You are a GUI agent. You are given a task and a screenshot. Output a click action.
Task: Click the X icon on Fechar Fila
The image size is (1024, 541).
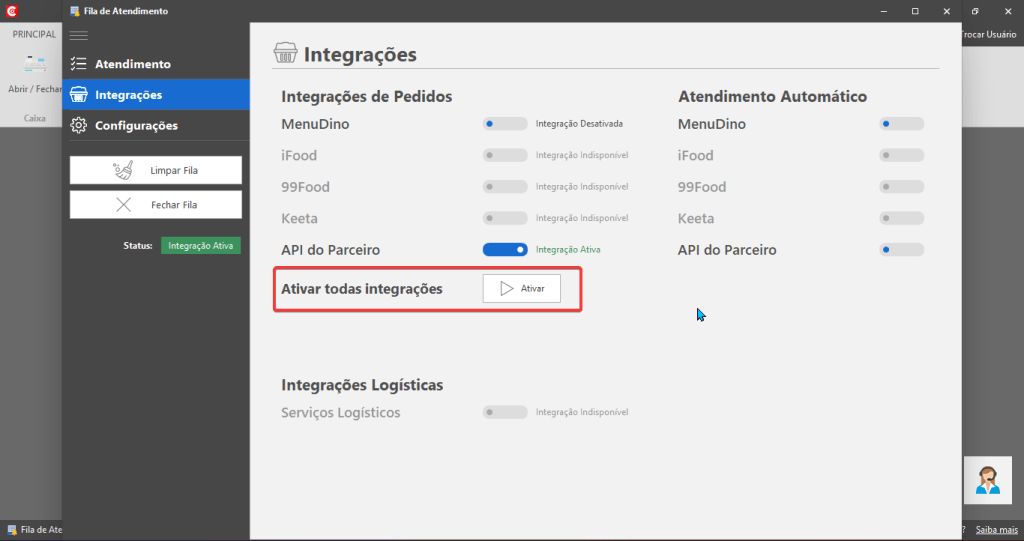click(123, 205)
